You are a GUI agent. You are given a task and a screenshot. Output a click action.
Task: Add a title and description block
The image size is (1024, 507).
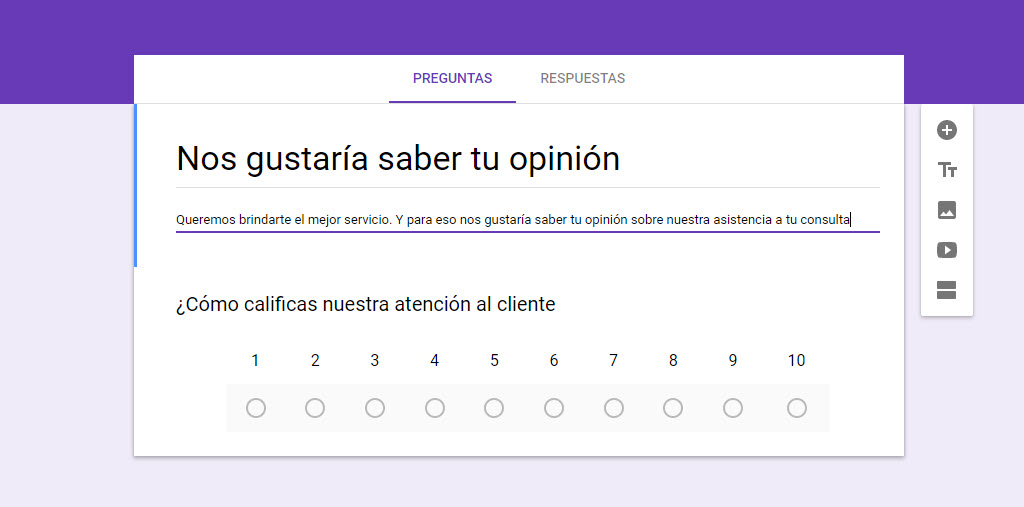(x=947, y=170)
